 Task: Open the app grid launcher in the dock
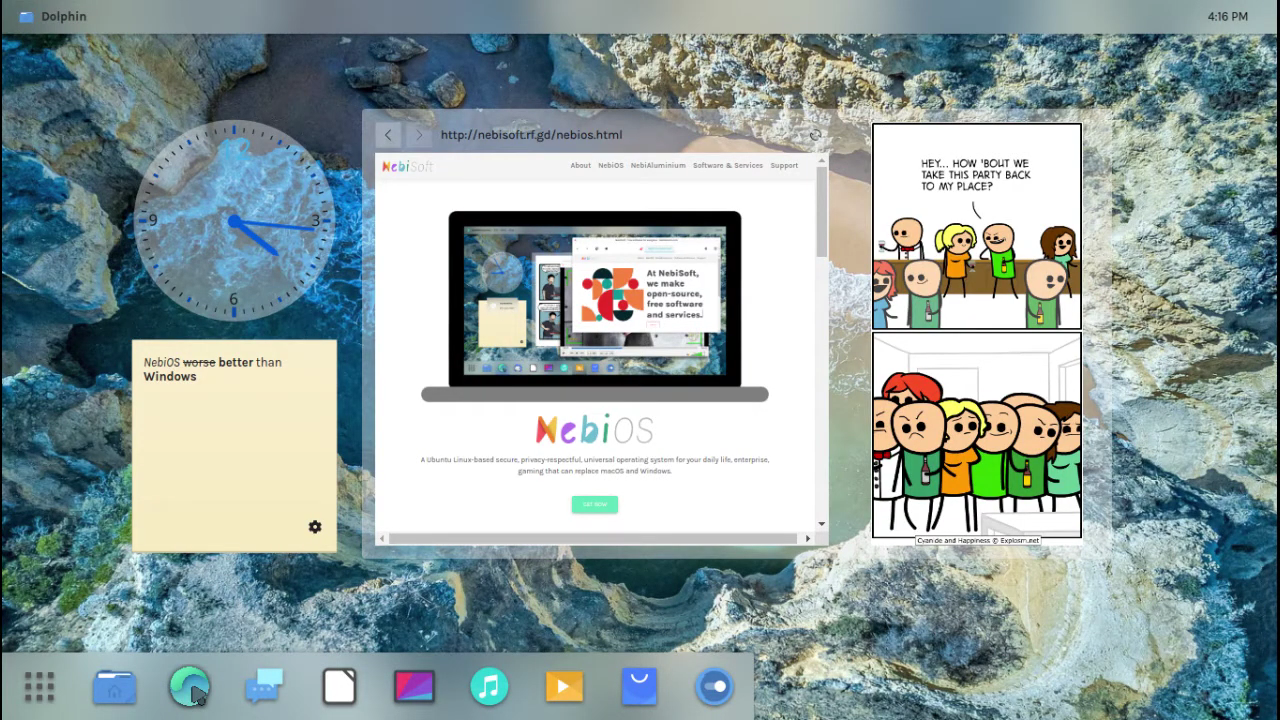pos(39,687)
